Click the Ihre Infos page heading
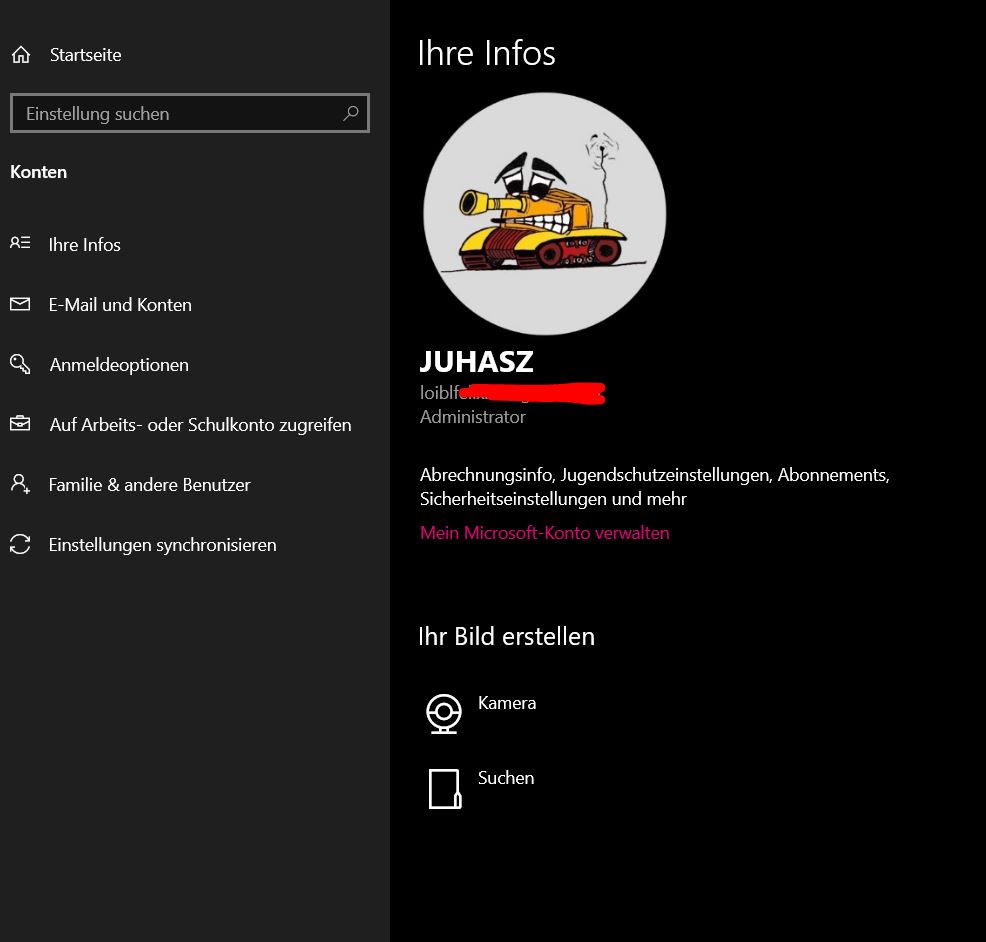 487,53
